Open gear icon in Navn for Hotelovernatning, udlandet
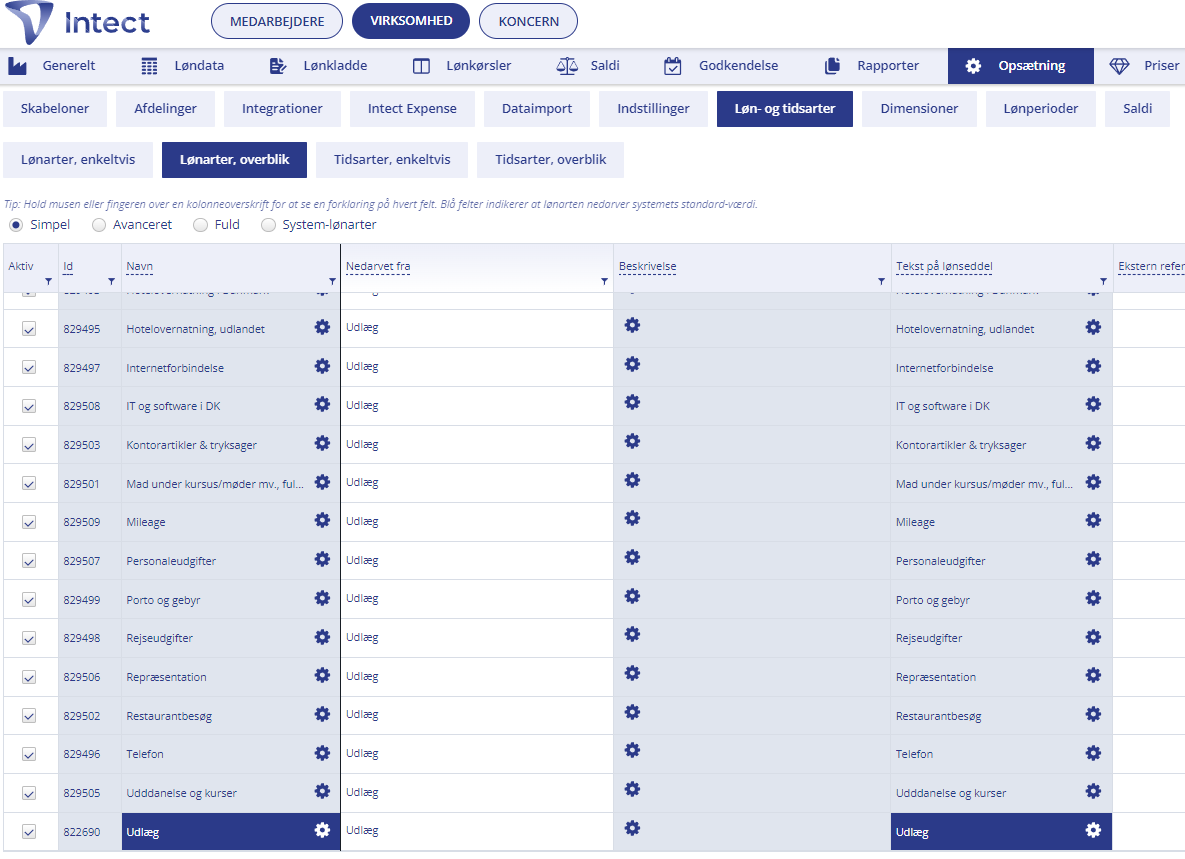The width and height of the screenshot is (1185, 859). tap(322, 327)
